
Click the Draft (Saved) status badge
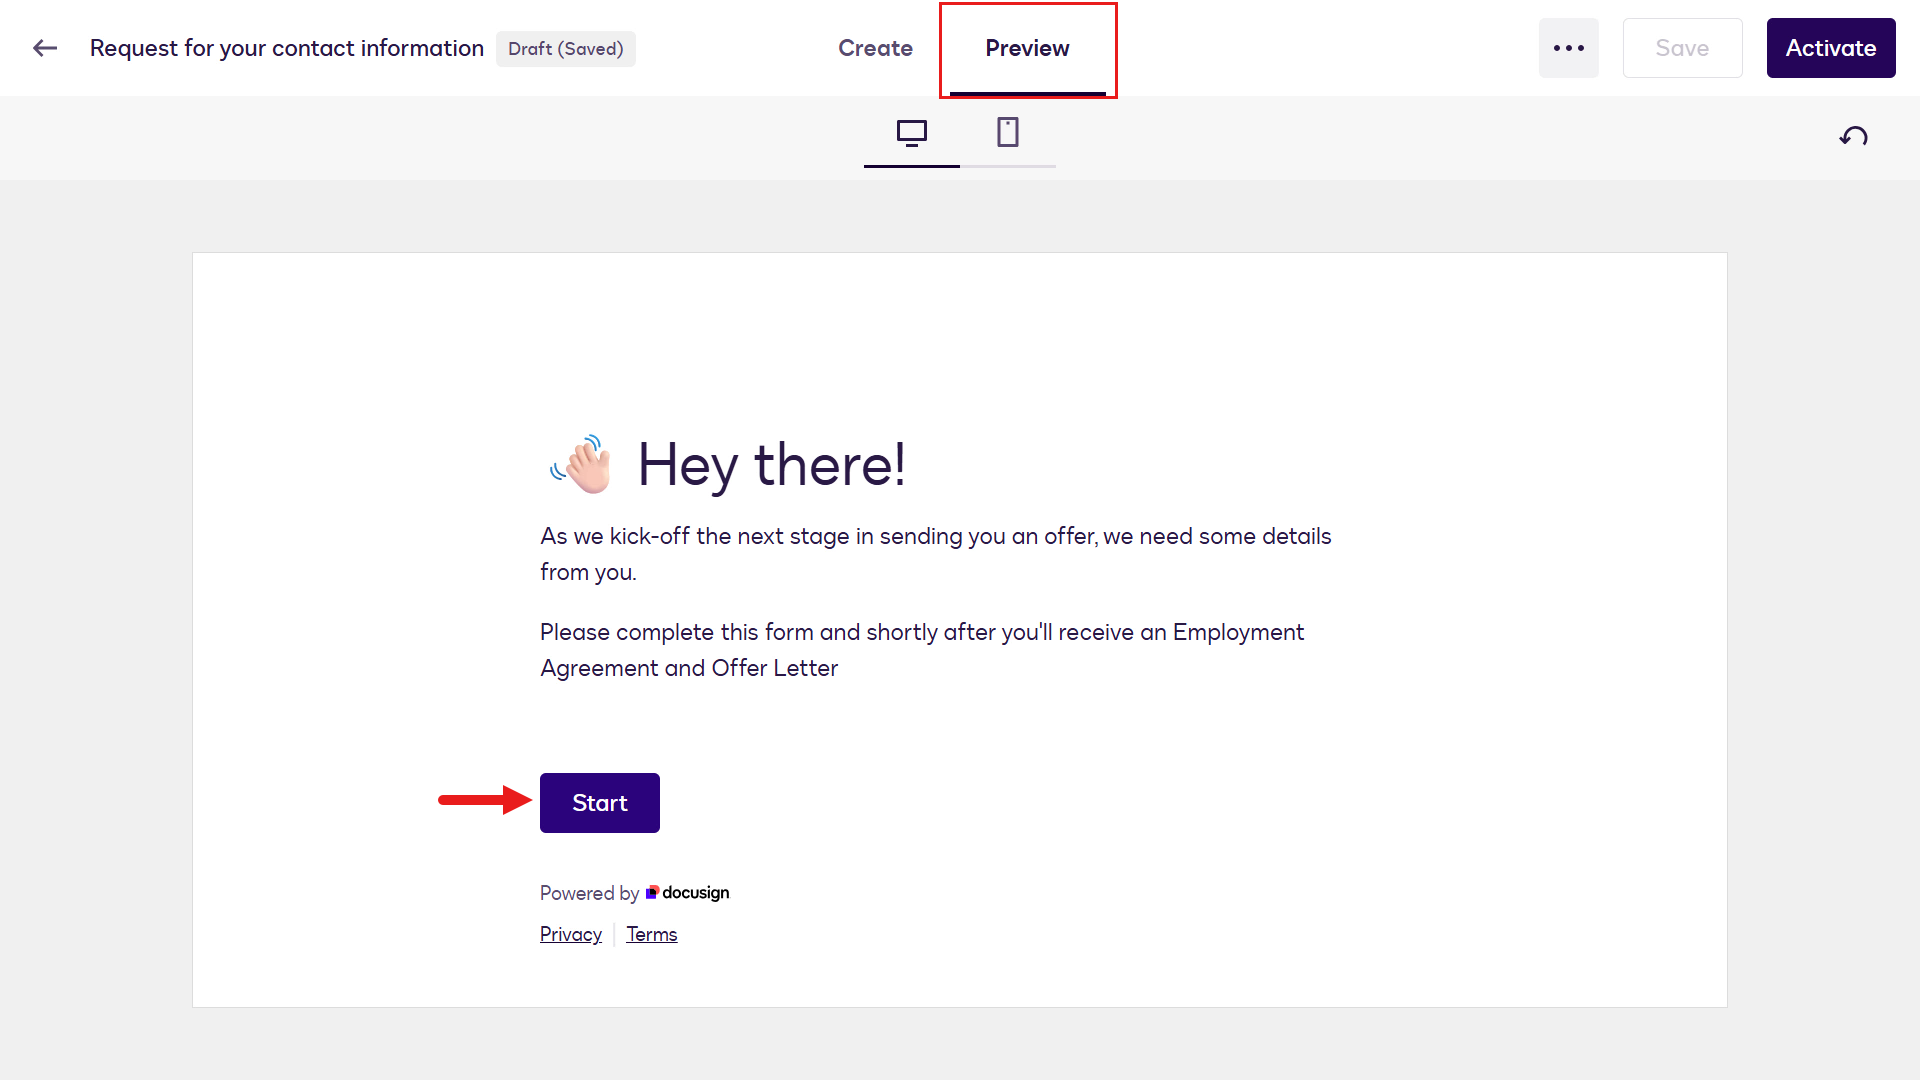click(x=566, y=49)
